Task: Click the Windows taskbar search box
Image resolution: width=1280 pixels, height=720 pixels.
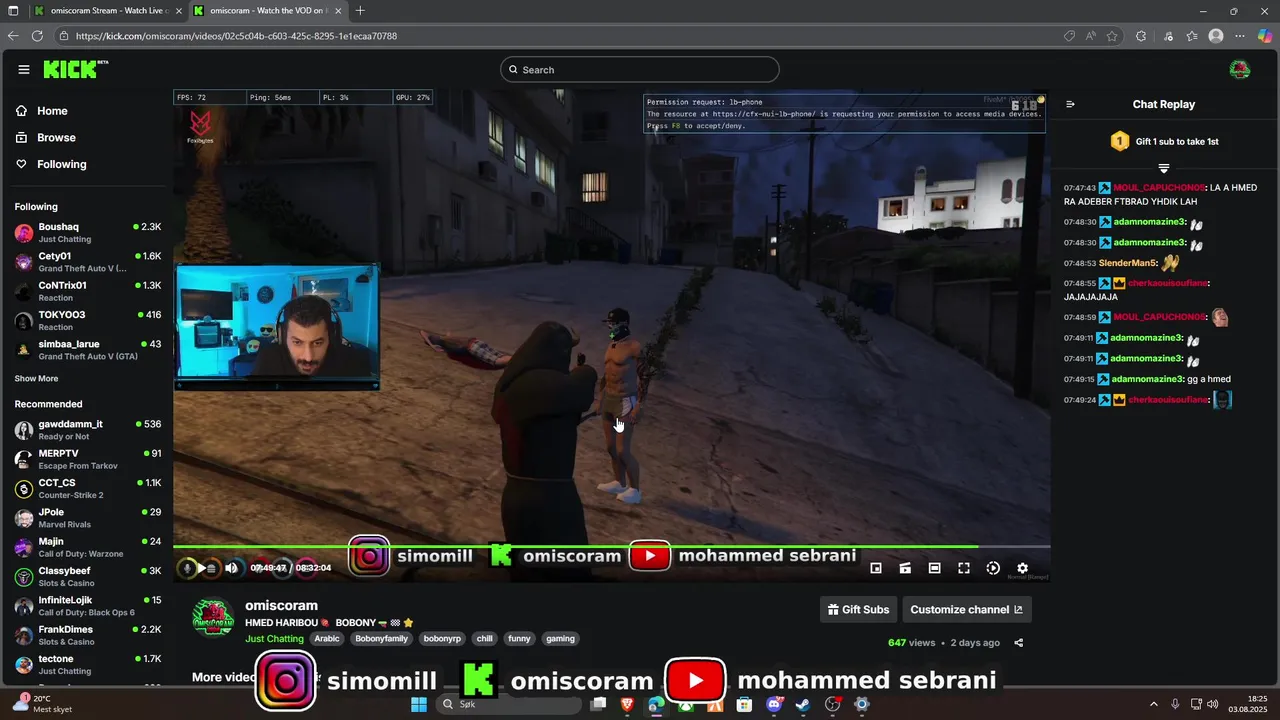Action: [x=508, y=704]
